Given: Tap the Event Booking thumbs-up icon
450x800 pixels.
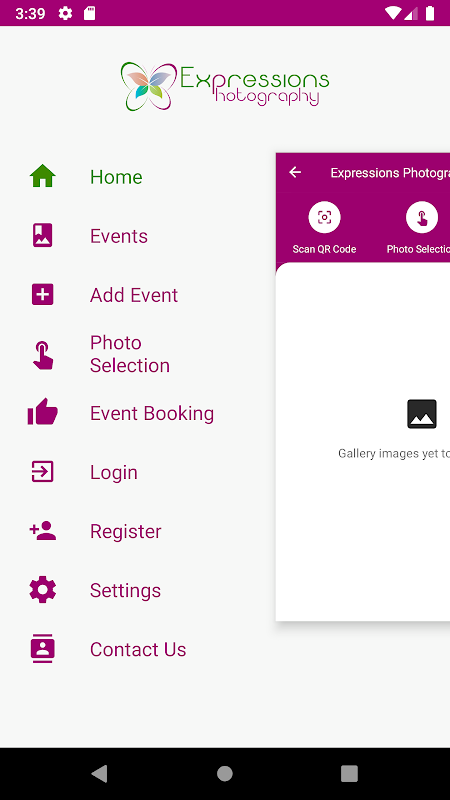Looking at the screenshot, I should pos(42,412).
